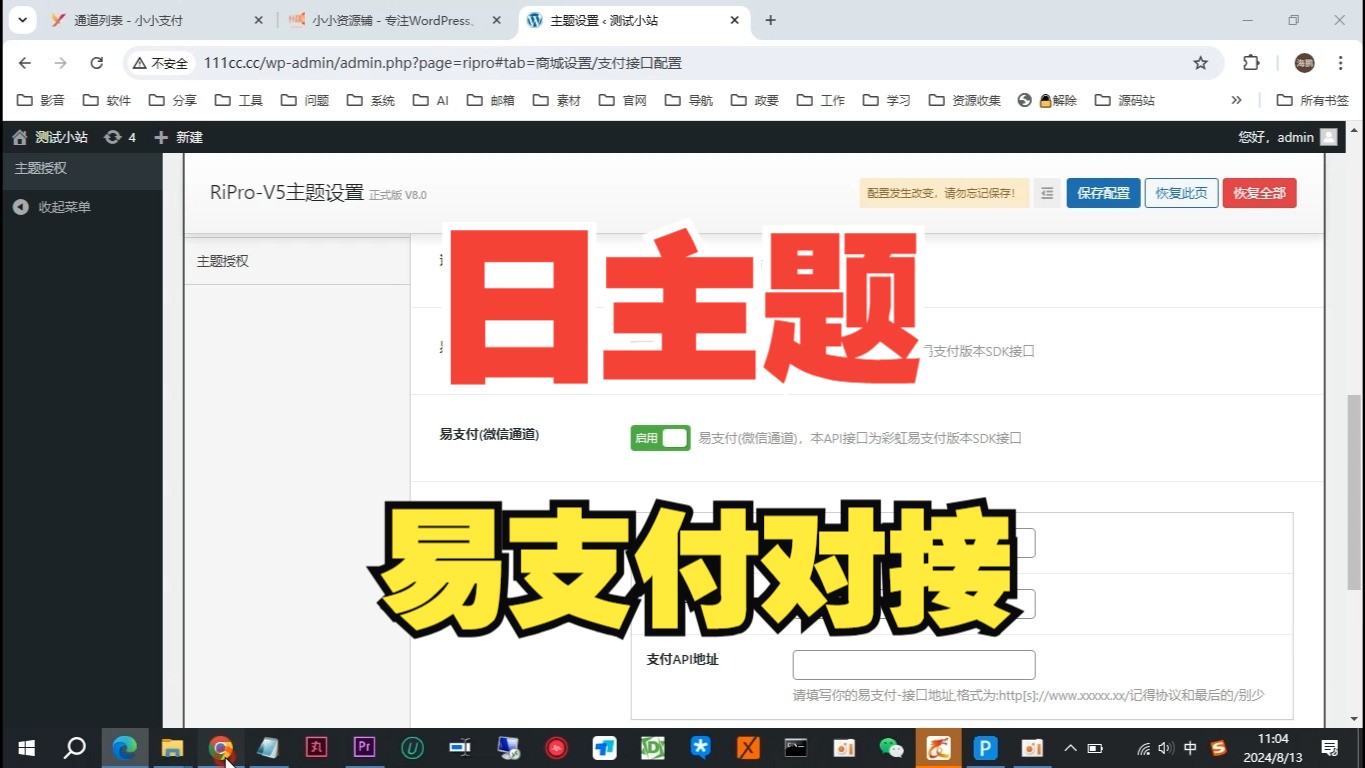Click the WordPress home icon for 测试小站
The height and width of the screenshot is (768, 1365).
(x=18, y=136)
